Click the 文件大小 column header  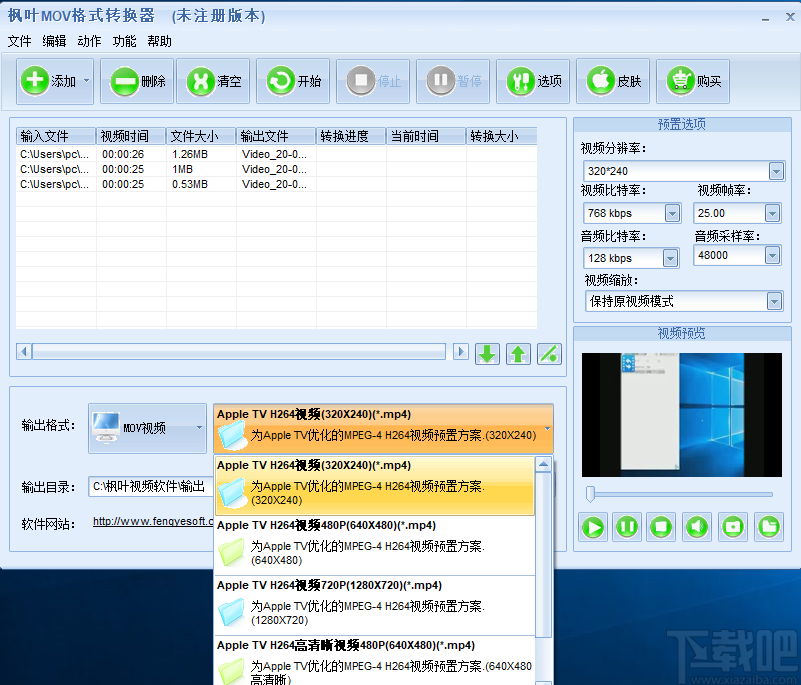pos(201,136)
